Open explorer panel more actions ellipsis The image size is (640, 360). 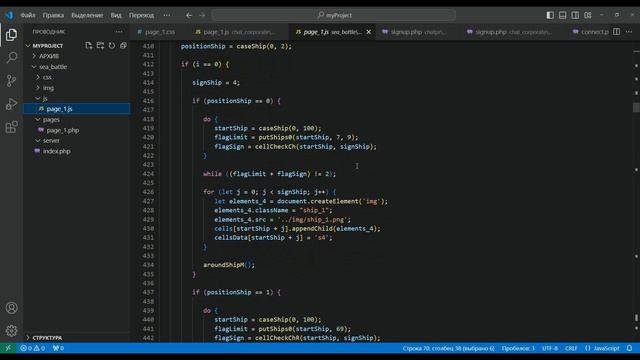pyautogui.click(x=119, y=31)
